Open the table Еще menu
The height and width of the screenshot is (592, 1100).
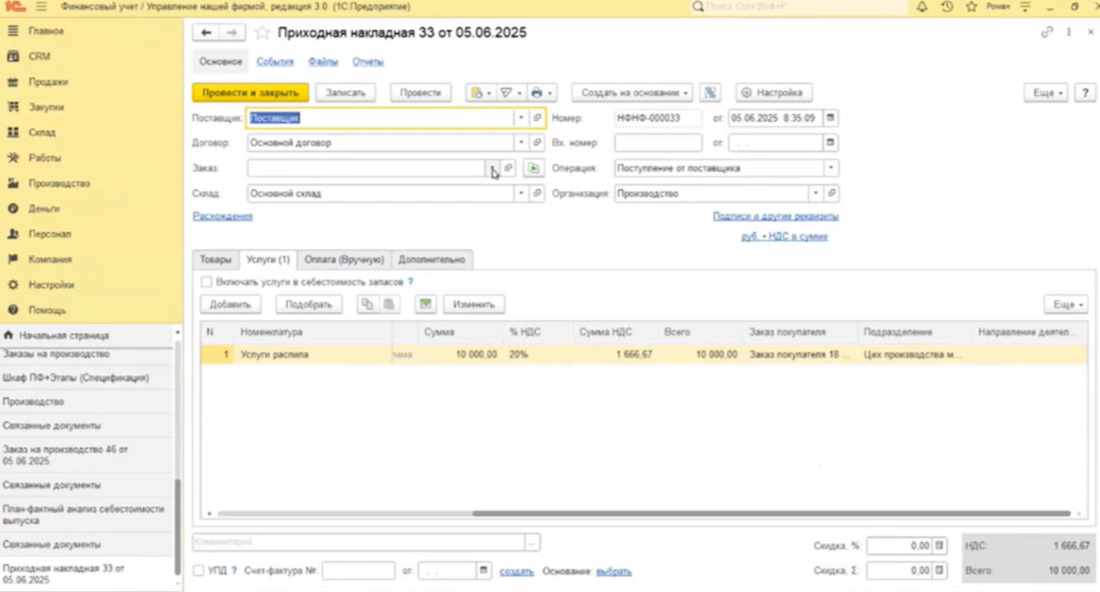(x=1067, y=304)
